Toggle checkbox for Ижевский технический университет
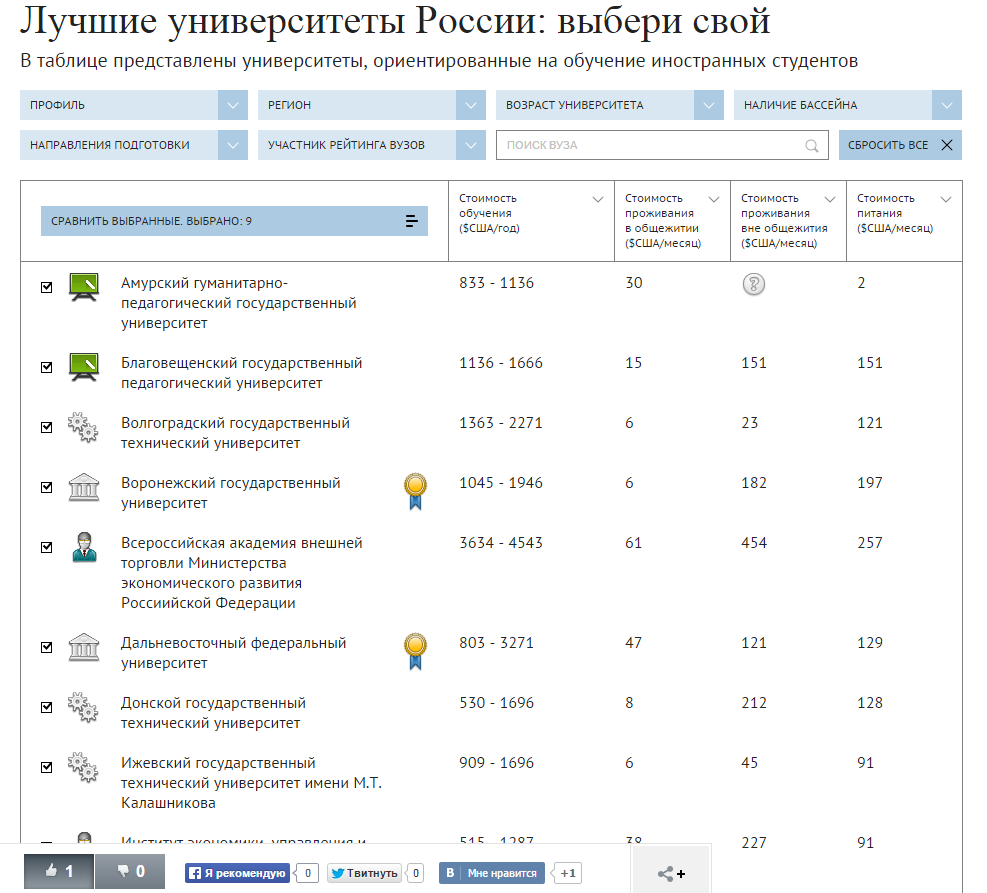The height and width of the screenshot is (893, 987). pyautogui.click(x=47, y=767)
